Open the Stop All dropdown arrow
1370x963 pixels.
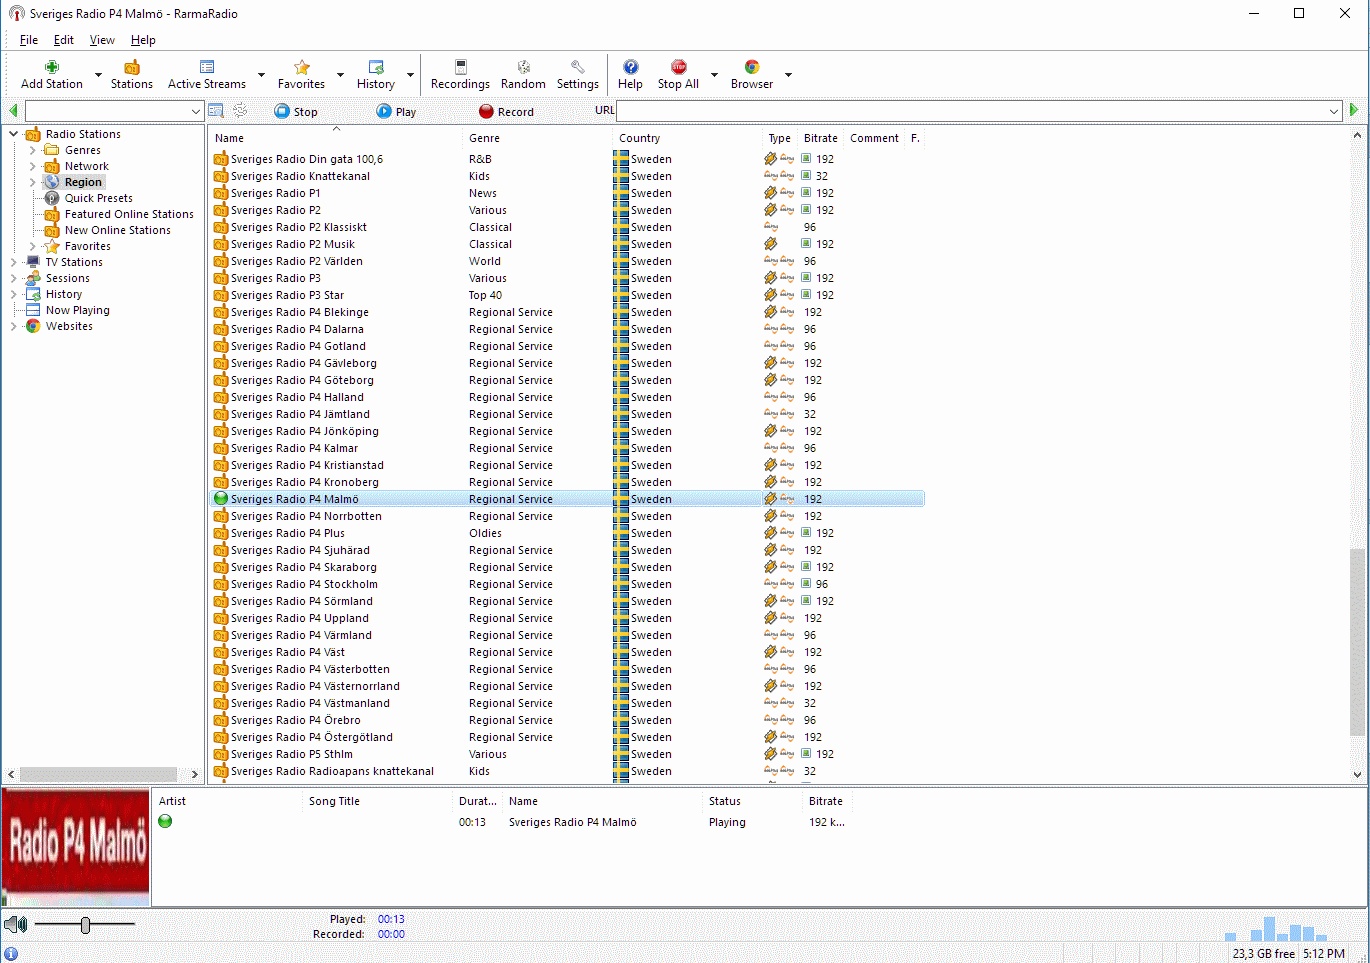point(714,75)
